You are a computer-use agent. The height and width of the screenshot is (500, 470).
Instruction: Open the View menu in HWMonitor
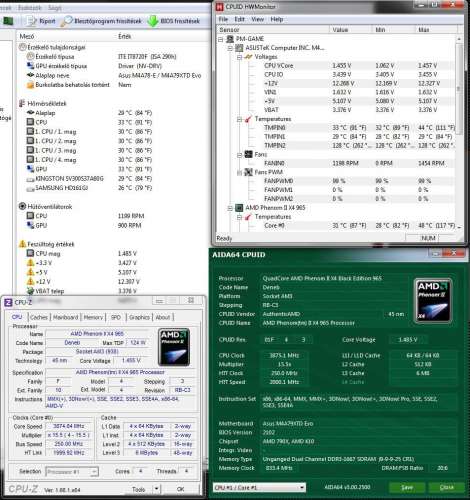coord(257,19)
